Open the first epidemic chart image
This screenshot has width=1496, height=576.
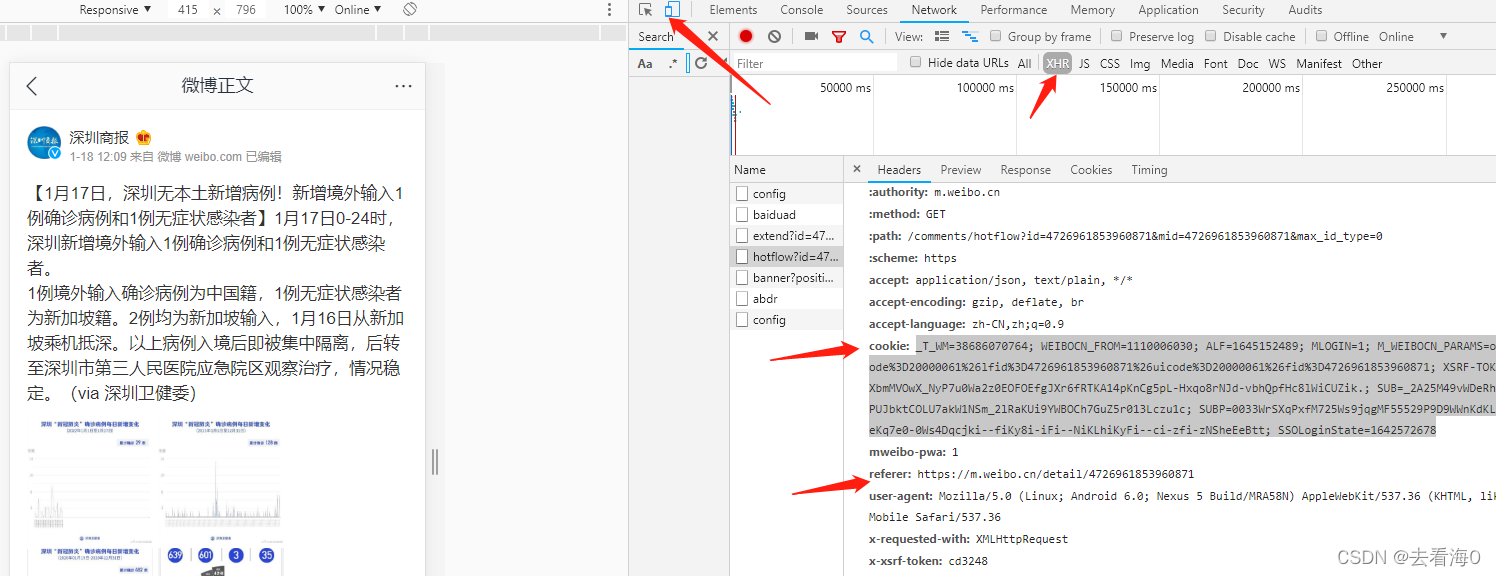(91, 472)
